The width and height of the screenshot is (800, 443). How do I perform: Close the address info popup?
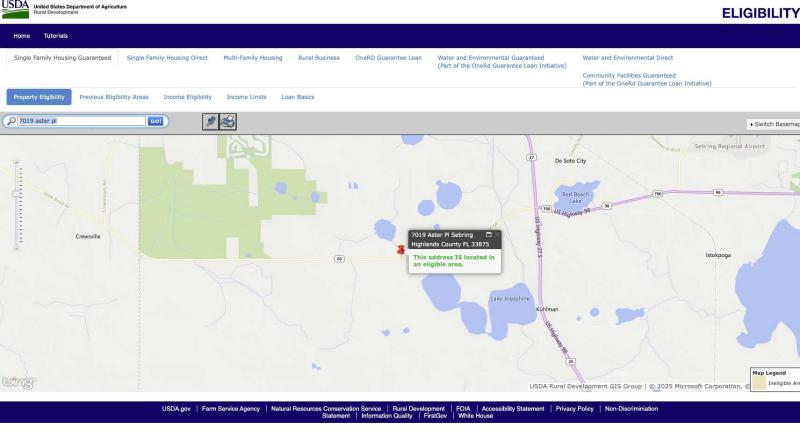[x=498, y=235]
